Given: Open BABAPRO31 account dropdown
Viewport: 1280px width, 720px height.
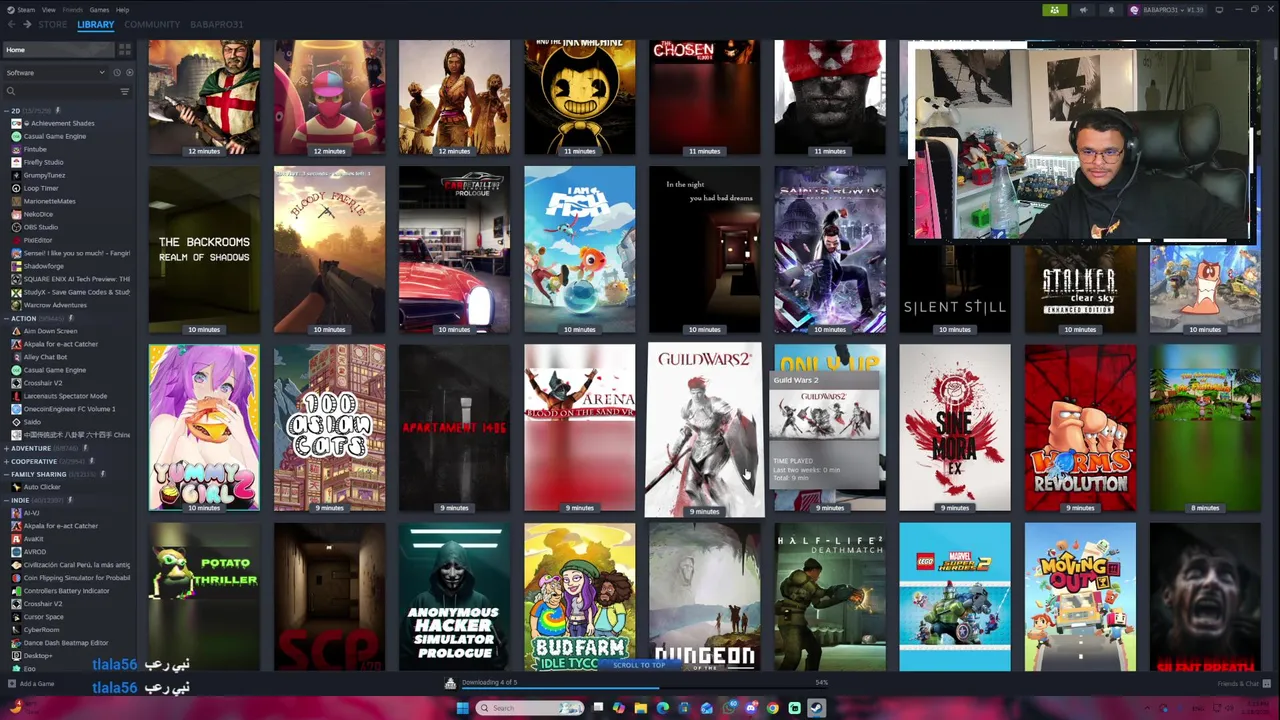Looking at the screenshot, I should coord(1166,10).
